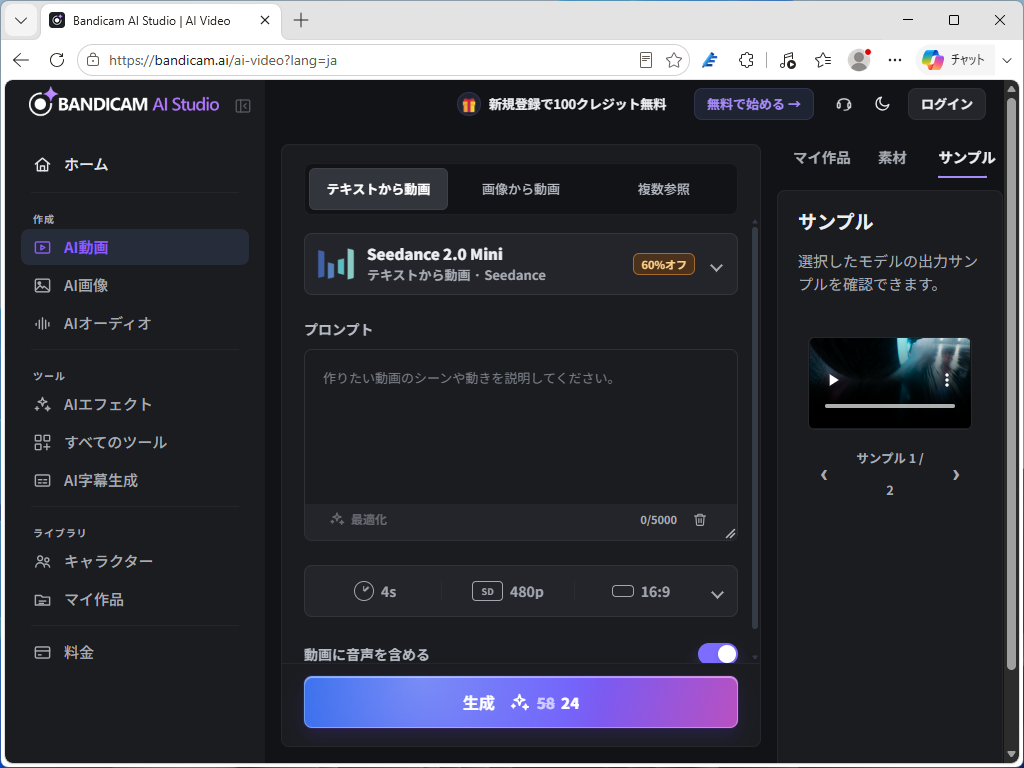Switch to テキストから動画 tab
The image size is (1024, 768).
pyautogui.click(x=378, y=189)
